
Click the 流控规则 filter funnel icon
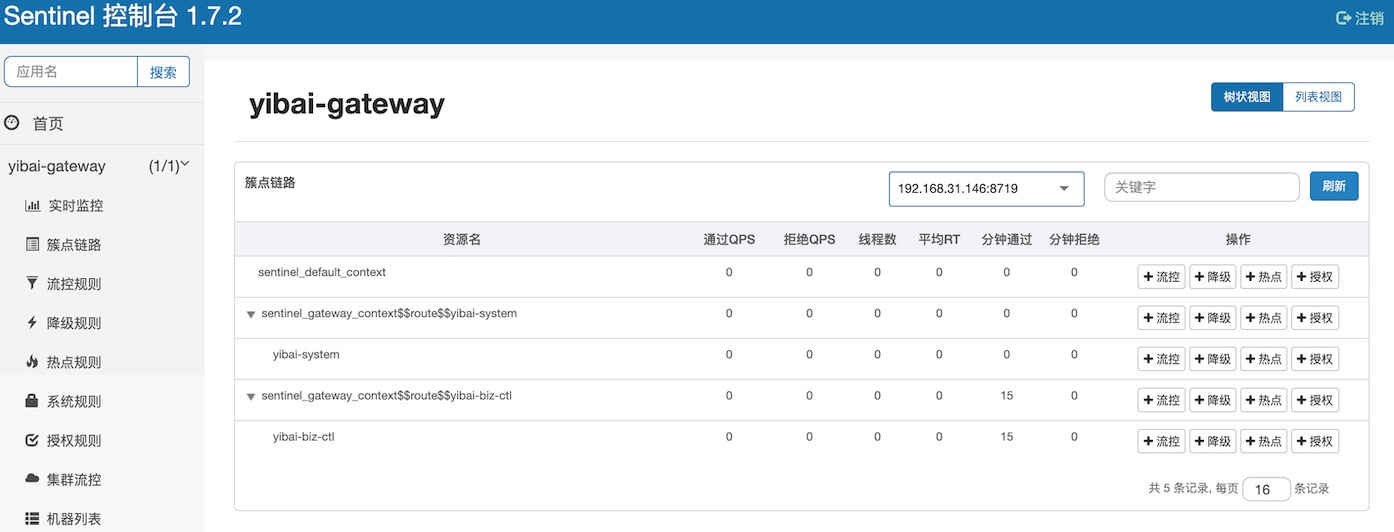pyautogui.click(x=32, y=283)
